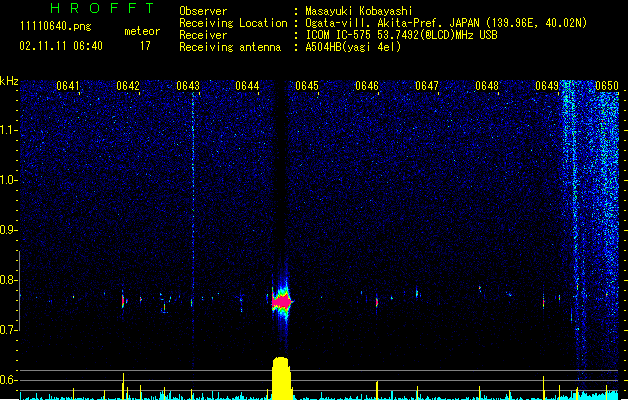This screenshot has width=629, height=400.
Task: Click the 0.8 kHz axis label
Action: click(x=9, y=280)
